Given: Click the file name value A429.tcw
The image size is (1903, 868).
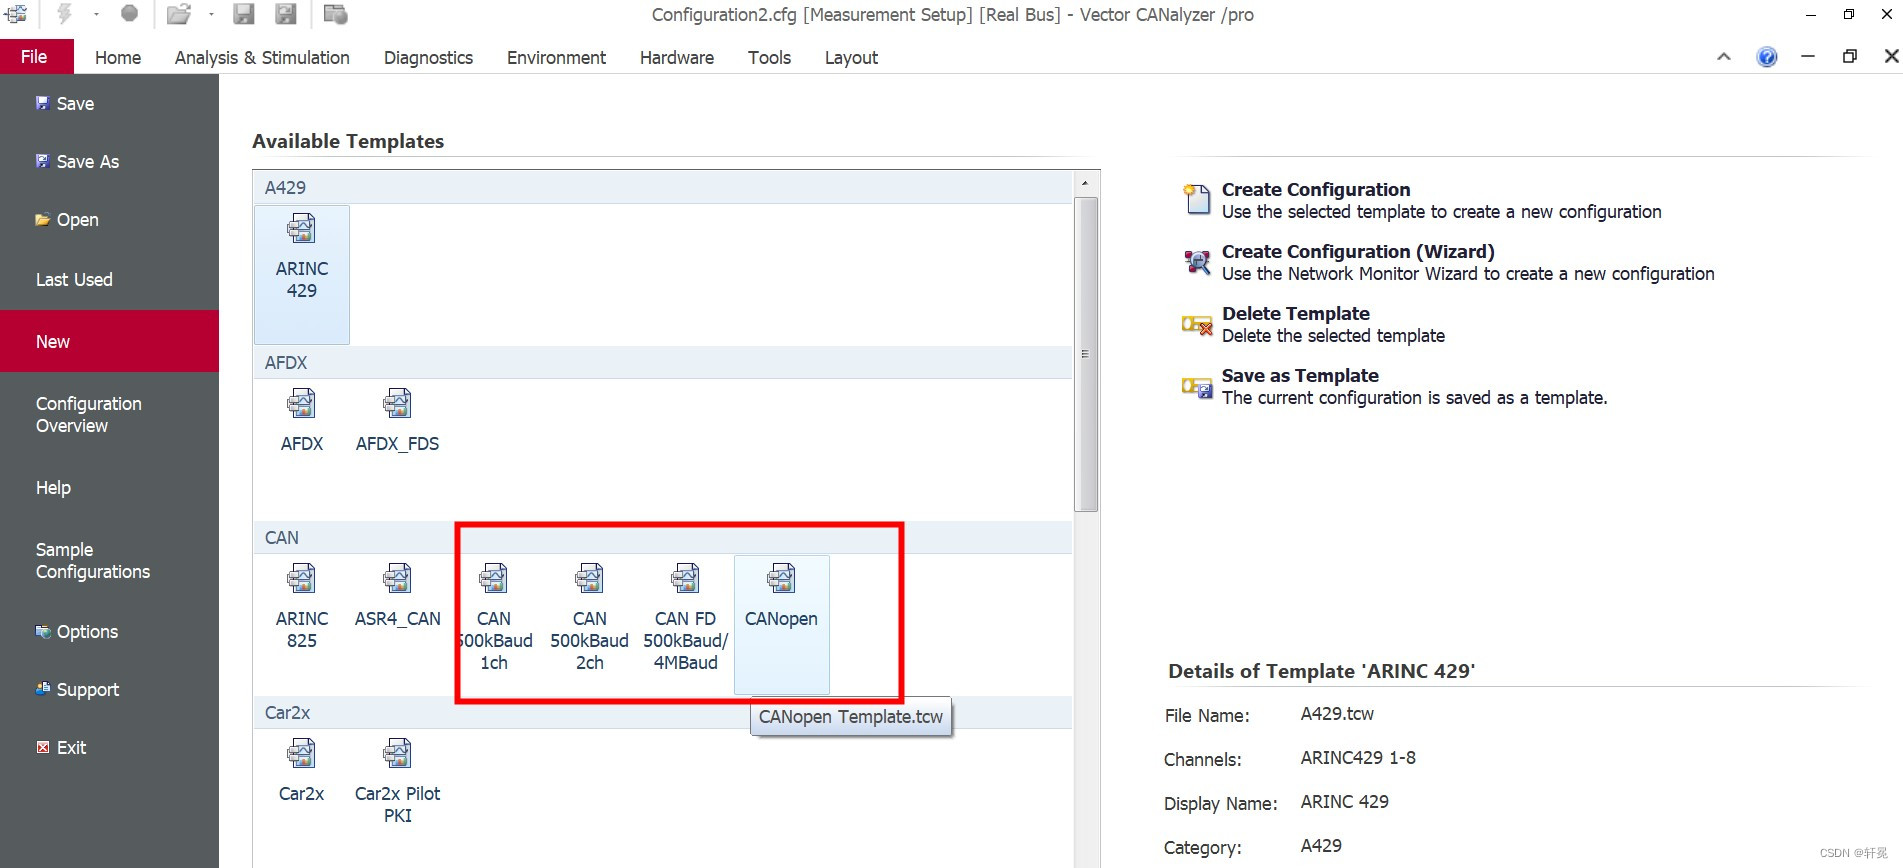Looking at the screenshot, I should click(x=1337, y=714).
